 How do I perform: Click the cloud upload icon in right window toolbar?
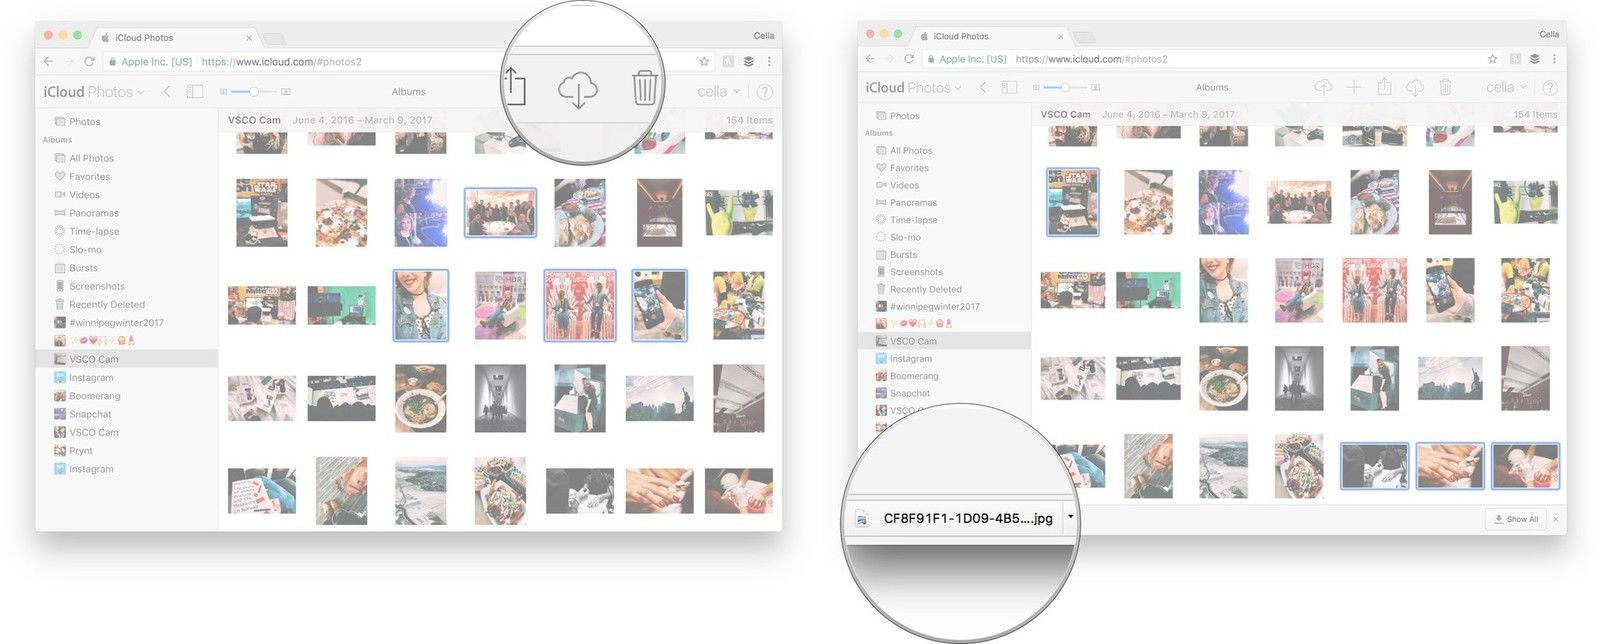[1323, 88]
